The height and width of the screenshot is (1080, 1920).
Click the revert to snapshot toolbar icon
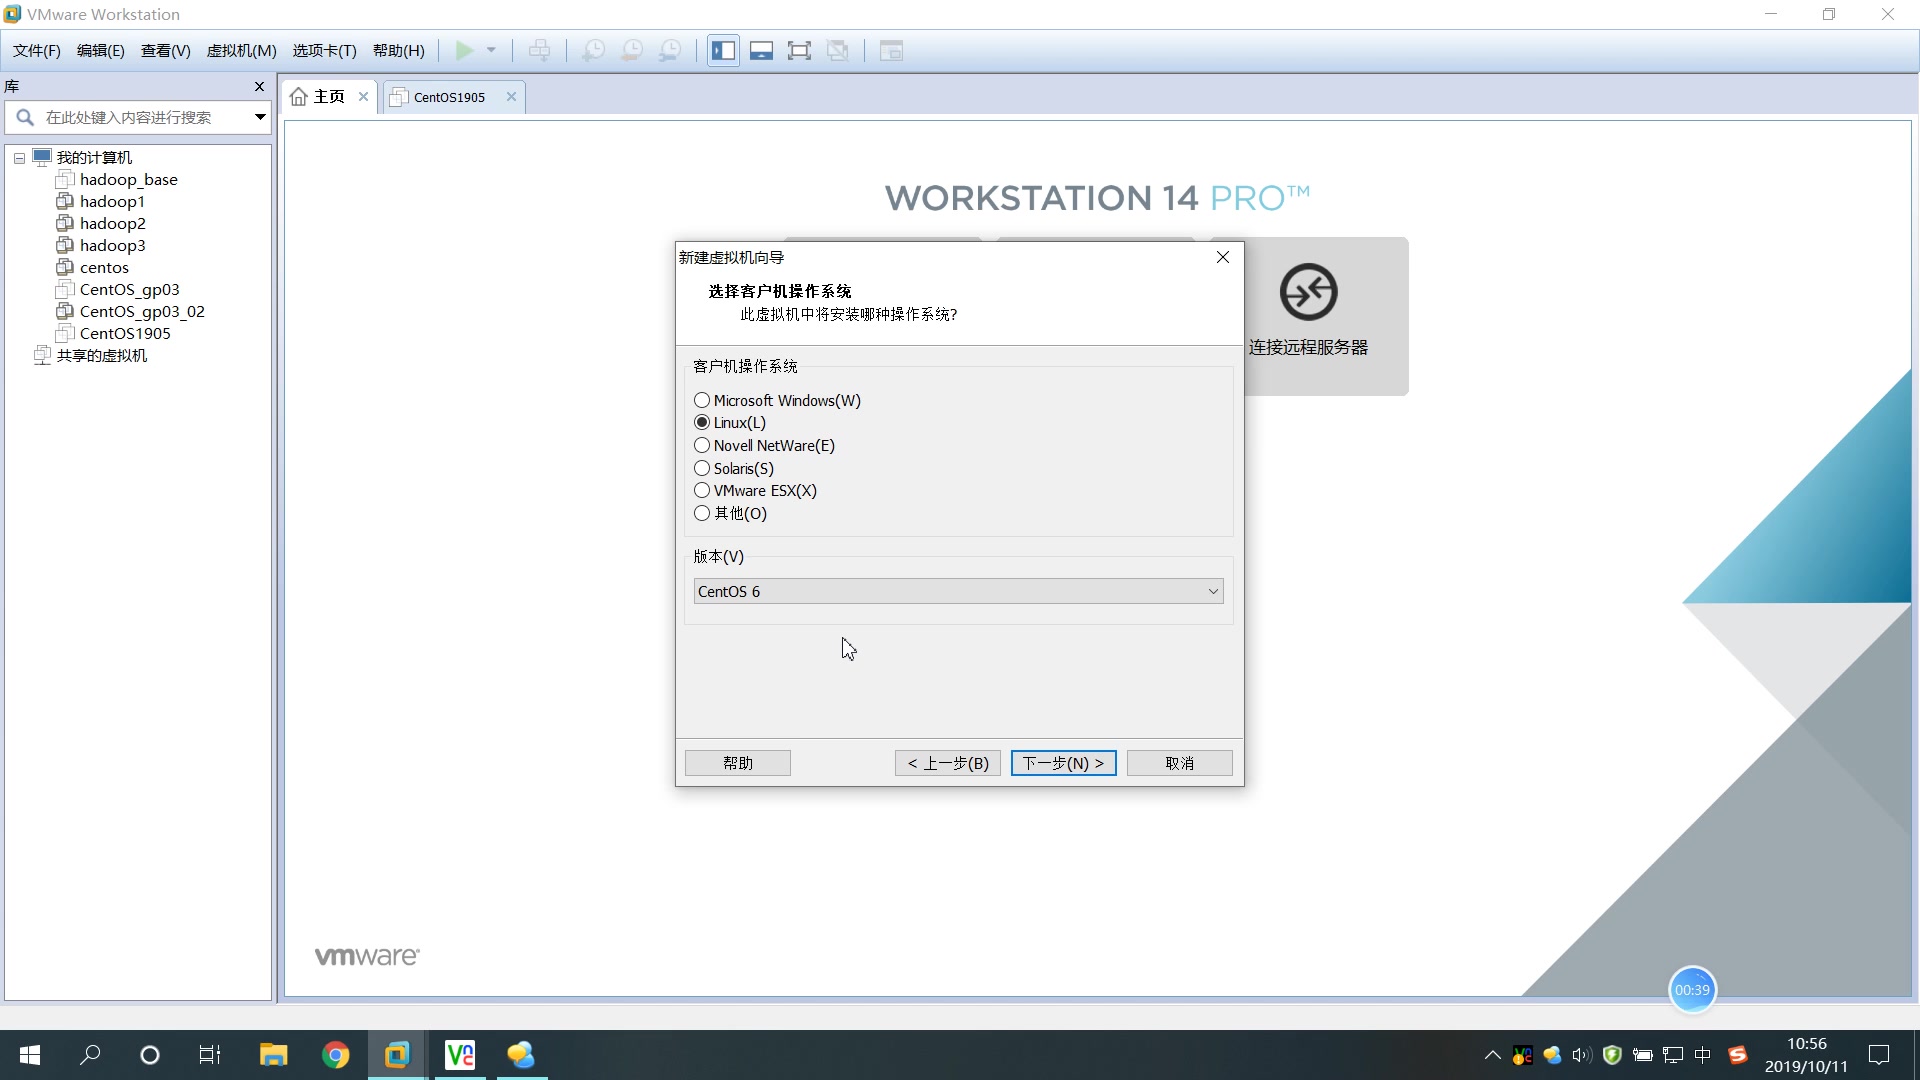[632, 50]
